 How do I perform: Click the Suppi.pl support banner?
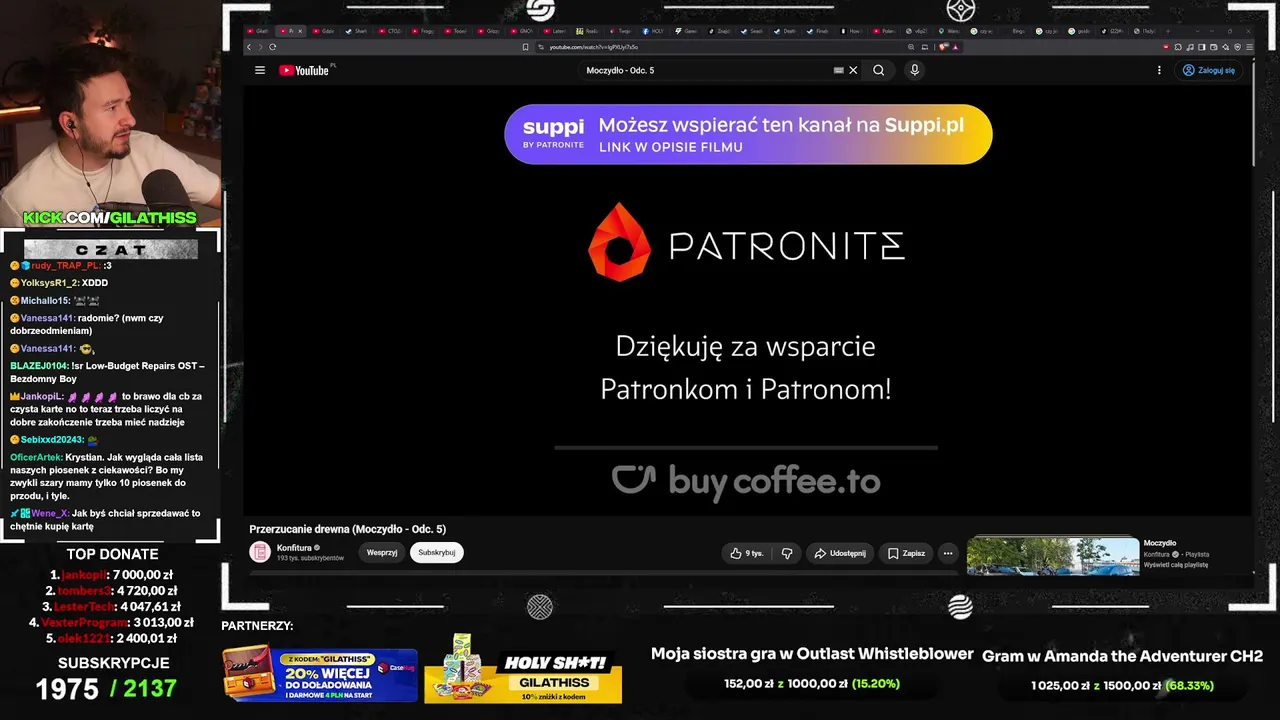748,134
